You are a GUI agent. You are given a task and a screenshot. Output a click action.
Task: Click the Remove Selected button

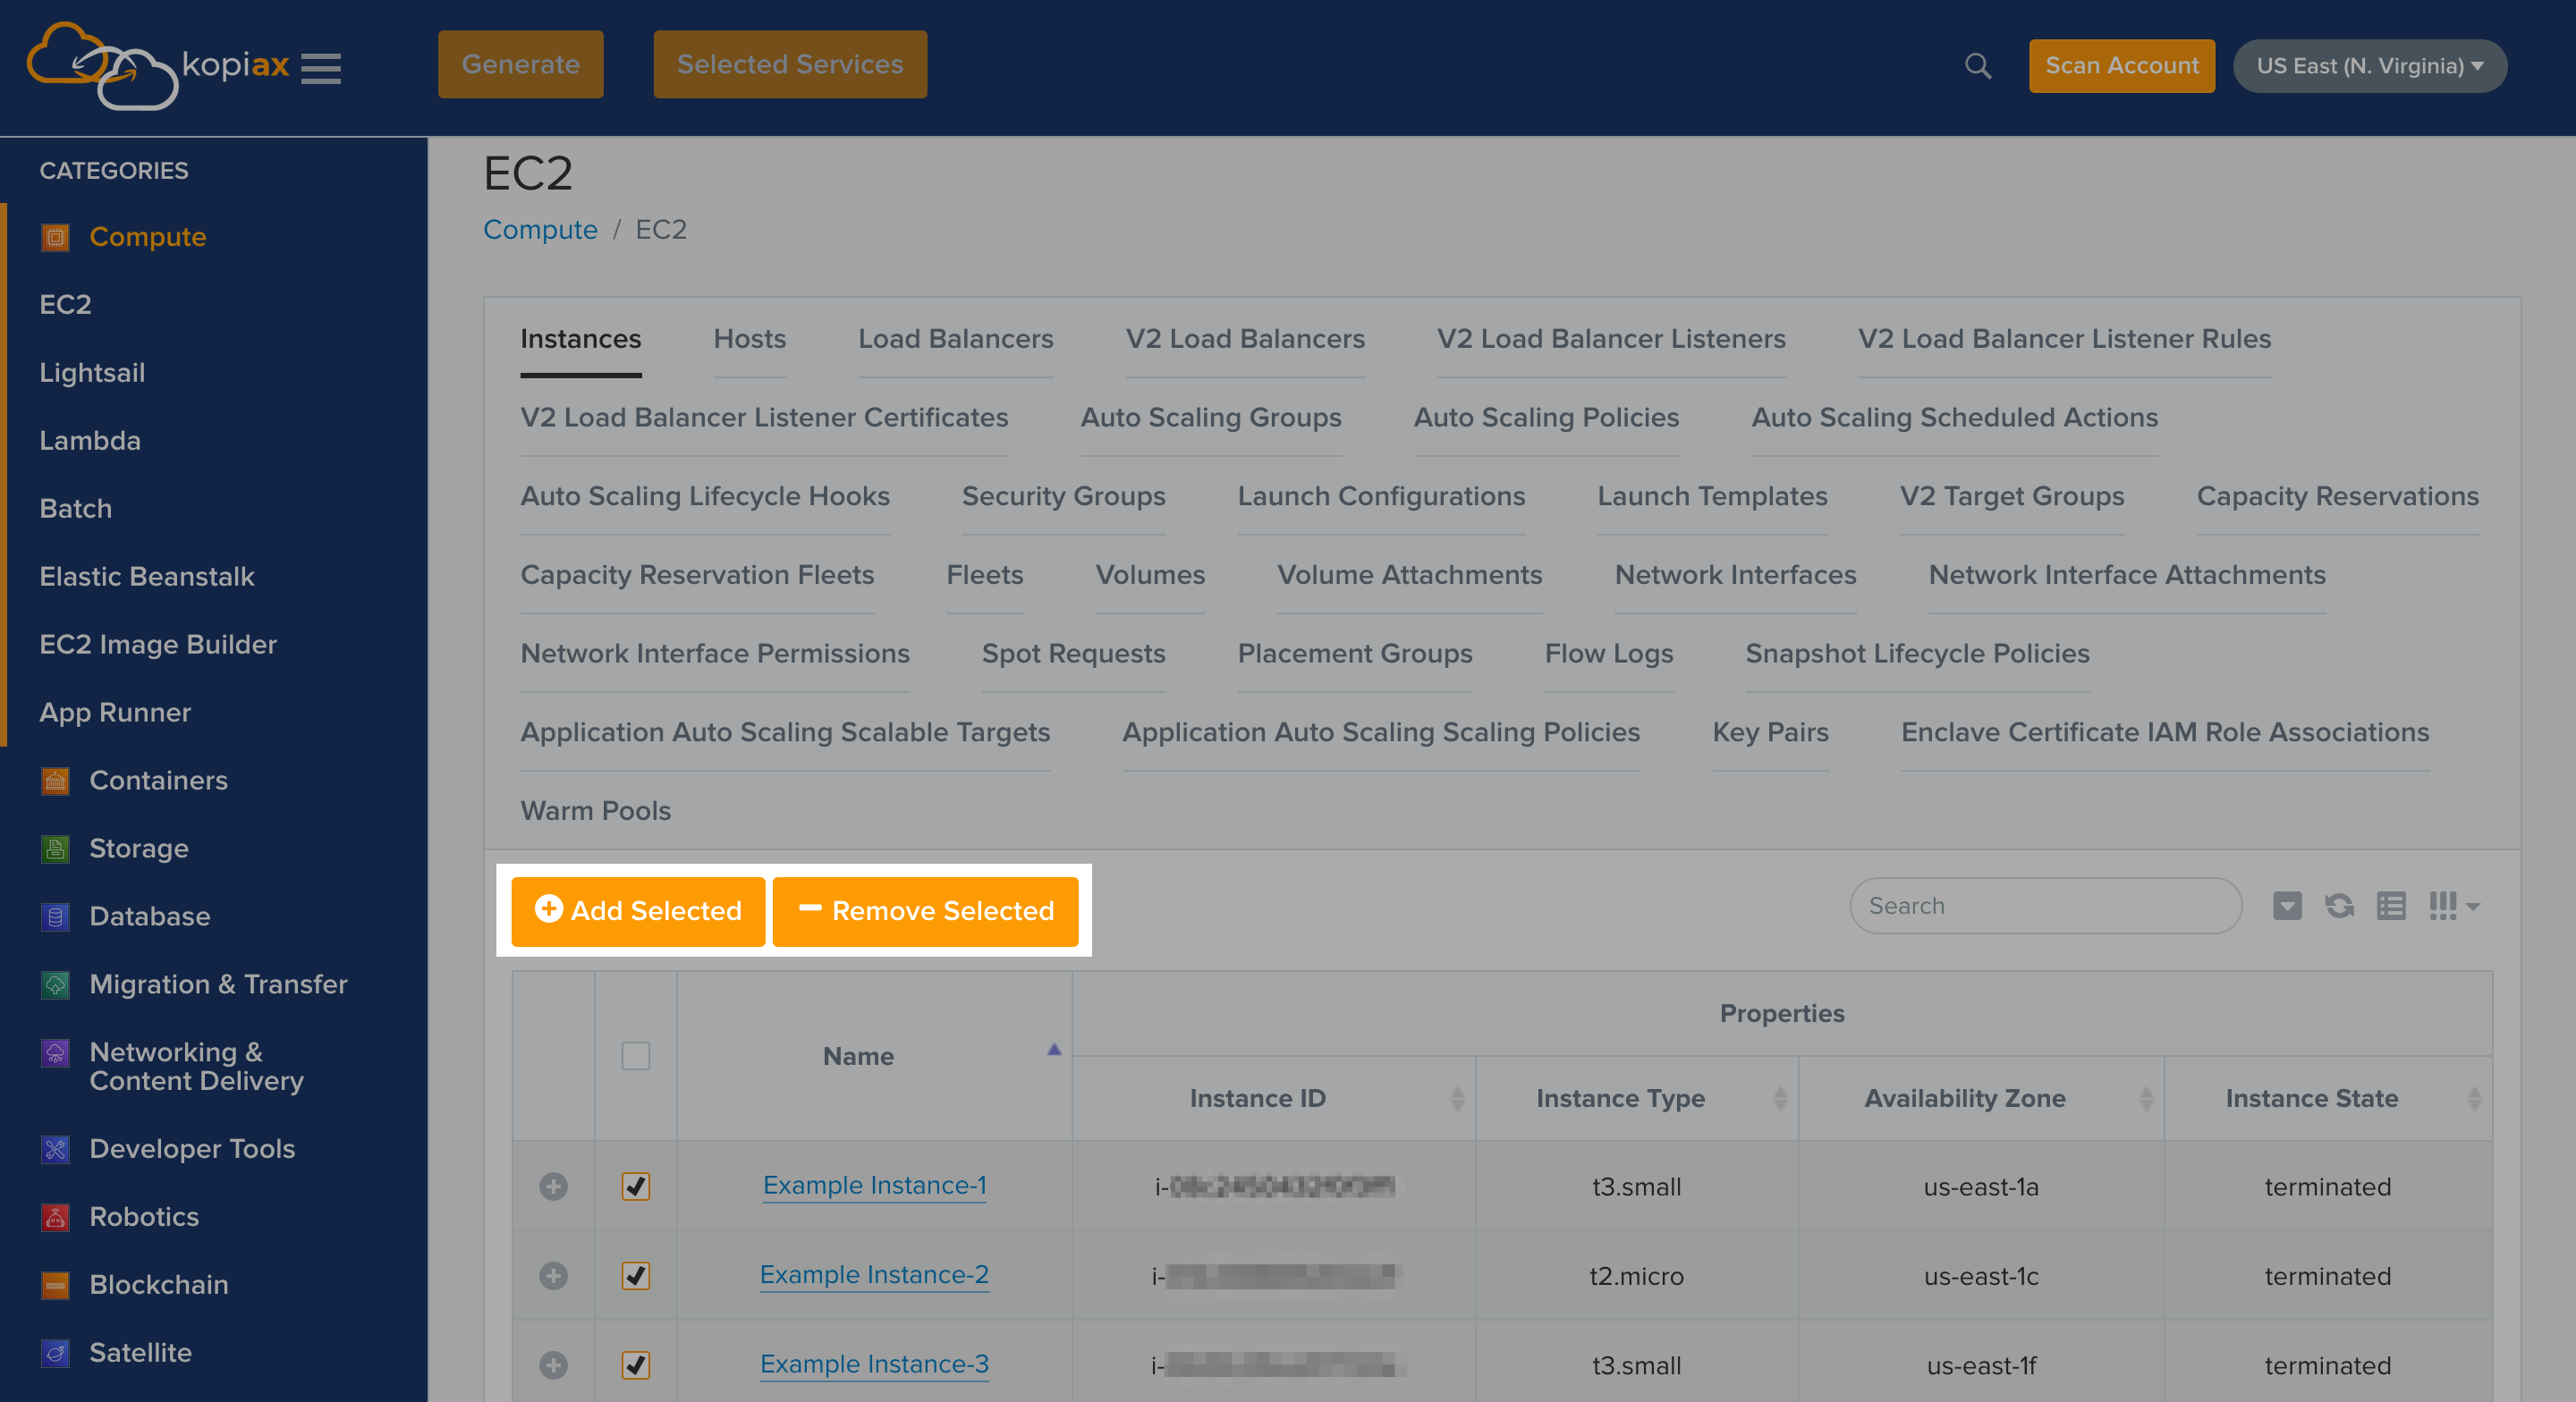(925, 911)
